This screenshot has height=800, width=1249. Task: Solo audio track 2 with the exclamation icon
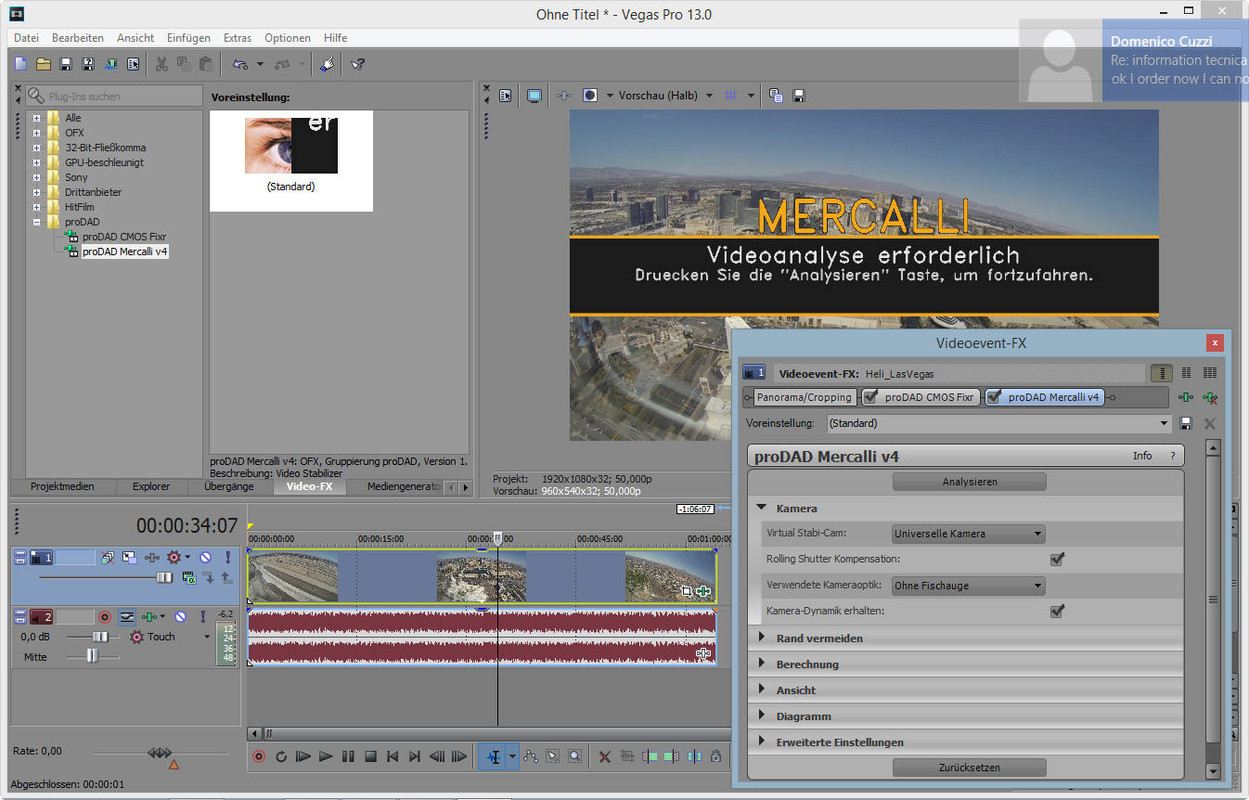(203, 617)
